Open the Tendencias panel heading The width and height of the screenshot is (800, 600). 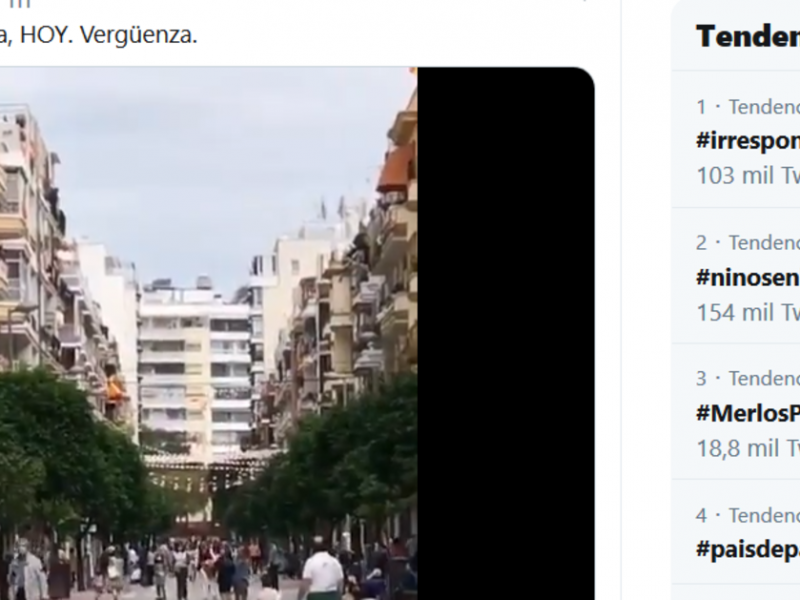pyautogui.click(x=748, y=37)
